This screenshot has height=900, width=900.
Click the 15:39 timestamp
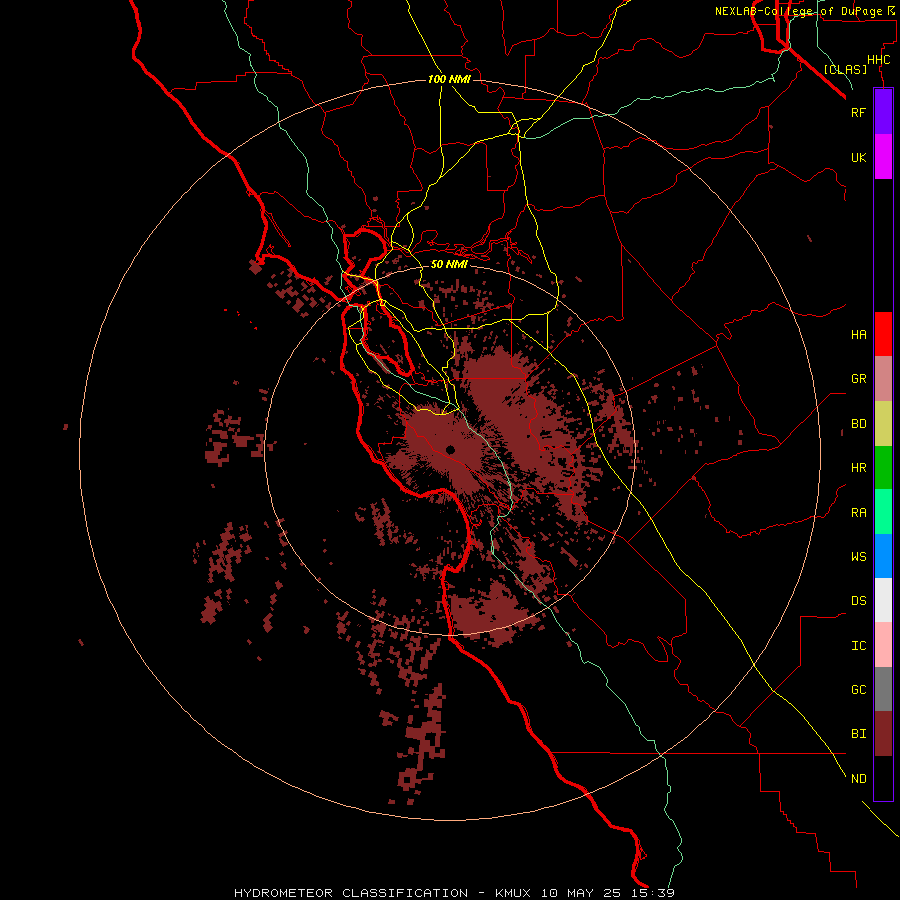(x=651, y=893)
